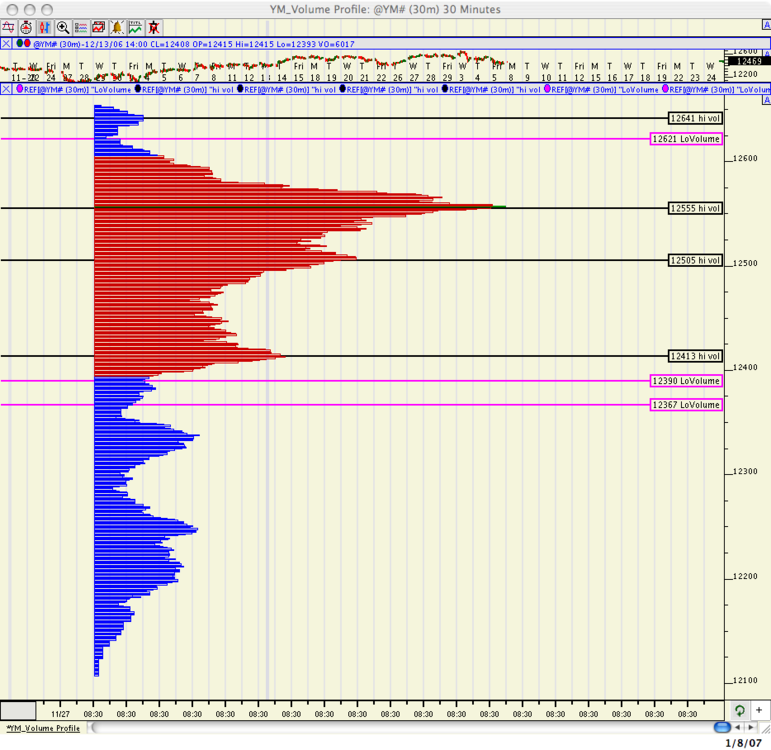771x750 pixels.
Task: Click the scroll right arrow
Action: [750, 727]
